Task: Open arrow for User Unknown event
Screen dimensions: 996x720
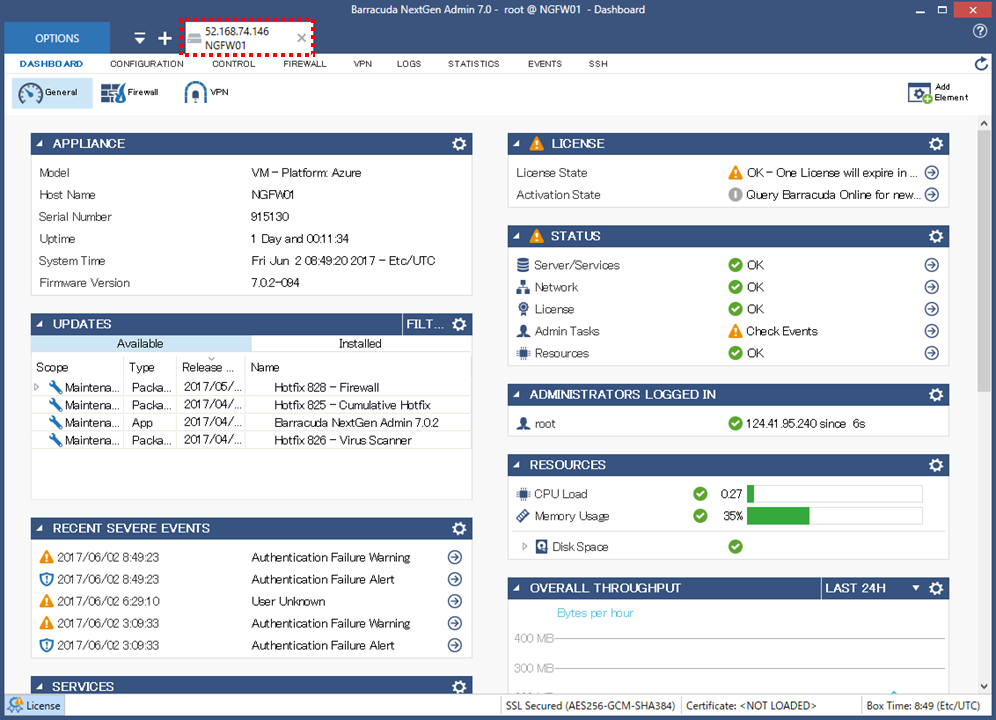Action: point(455,601)
